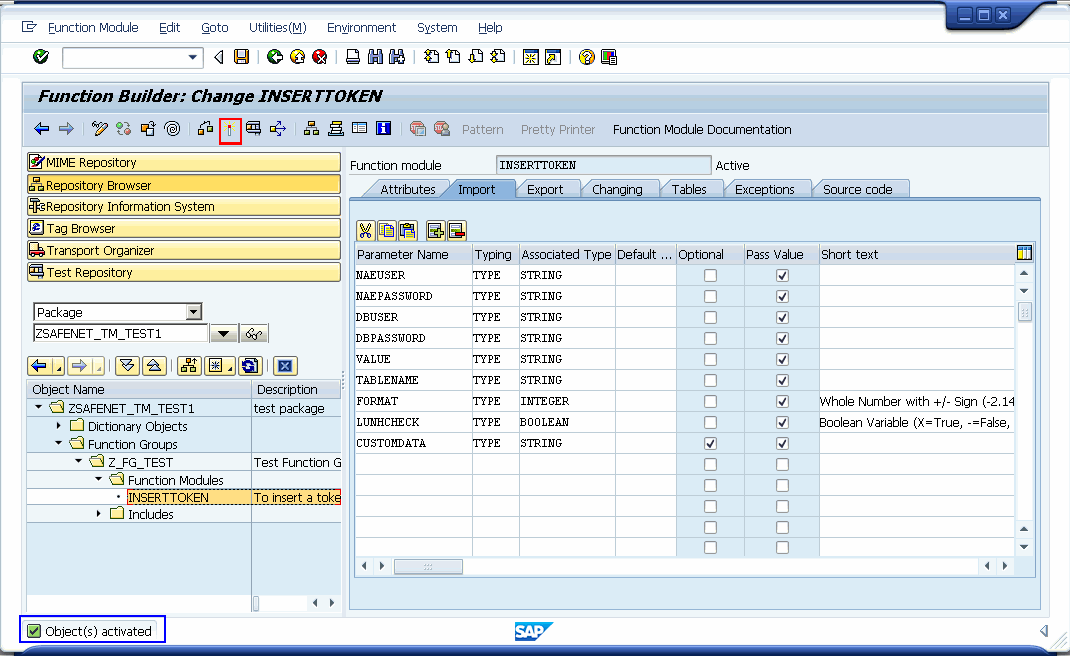Viewport: 1070px width, 656px height.
Task: Switch to the Source code tab
Action: click(857, 189)
